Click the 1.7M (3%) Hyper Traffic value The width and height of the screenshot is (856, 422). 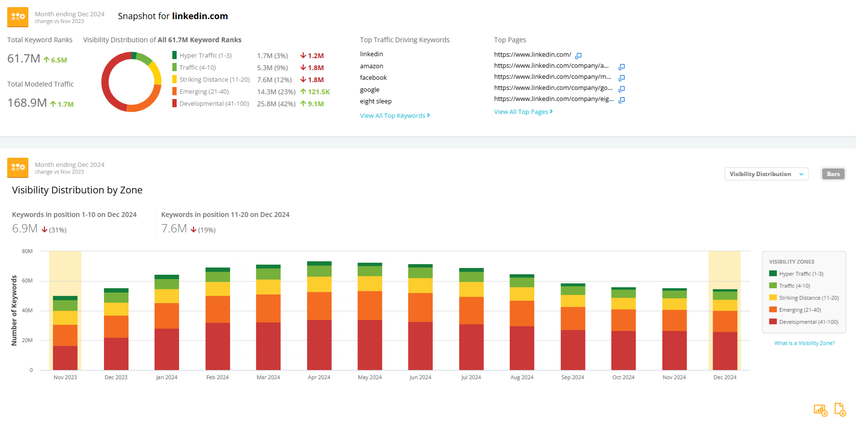pyautogui.click(x=271, y=56)
